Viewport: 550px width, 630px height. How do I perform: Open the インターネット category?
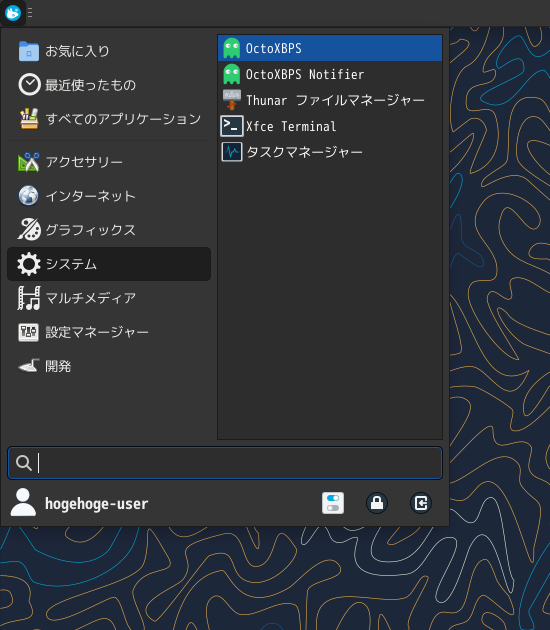click(x=109, y=196)
